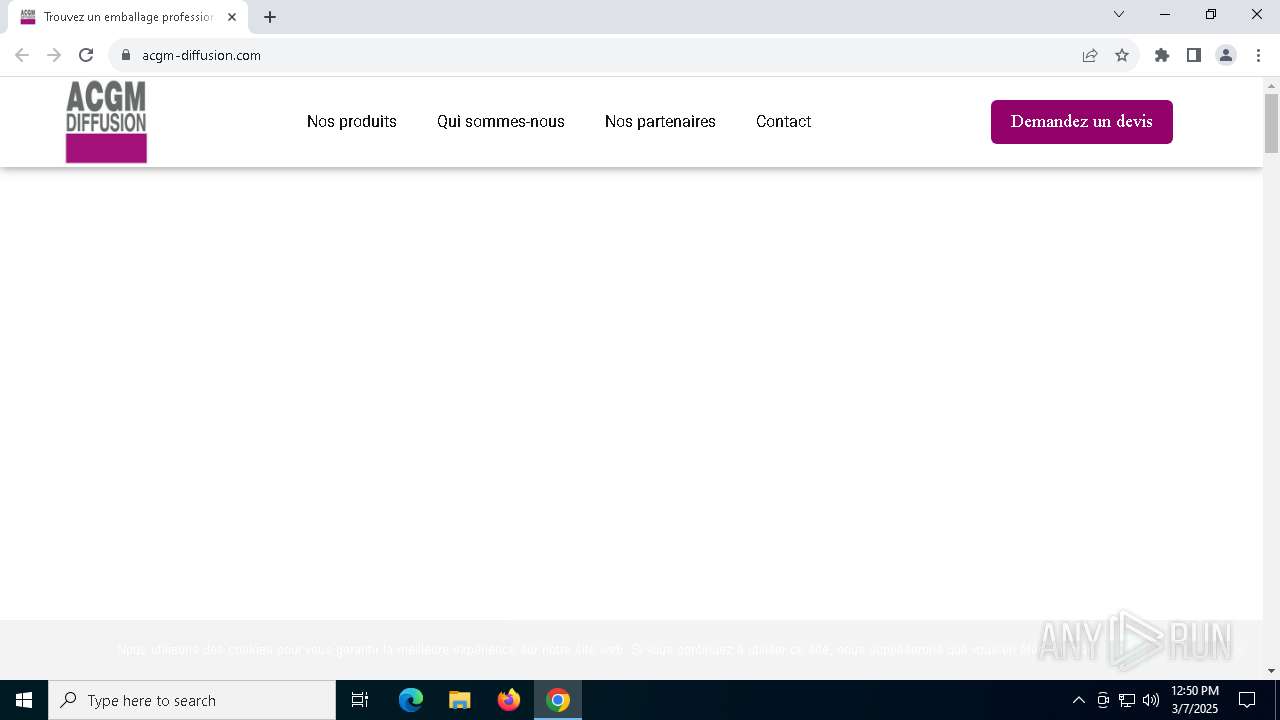Go forward to next page

54,55
